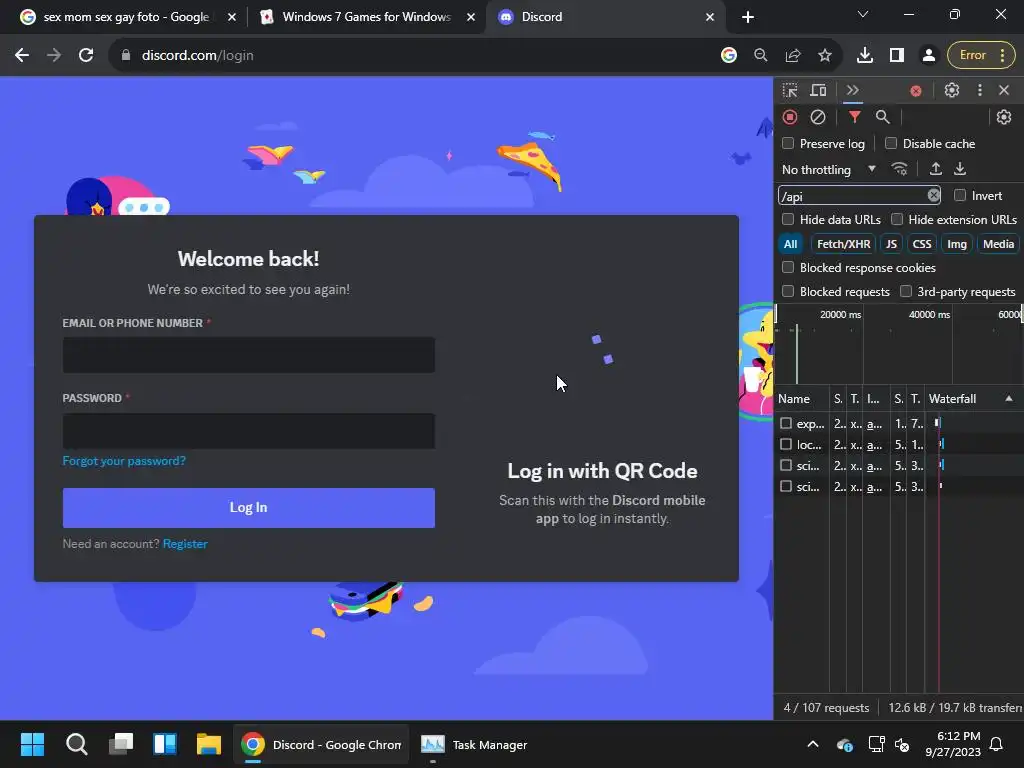Toggle the Chrome side panel icon
This screenshot has height=768, width=1024.
pyautogui.click(x=897, y=56)
